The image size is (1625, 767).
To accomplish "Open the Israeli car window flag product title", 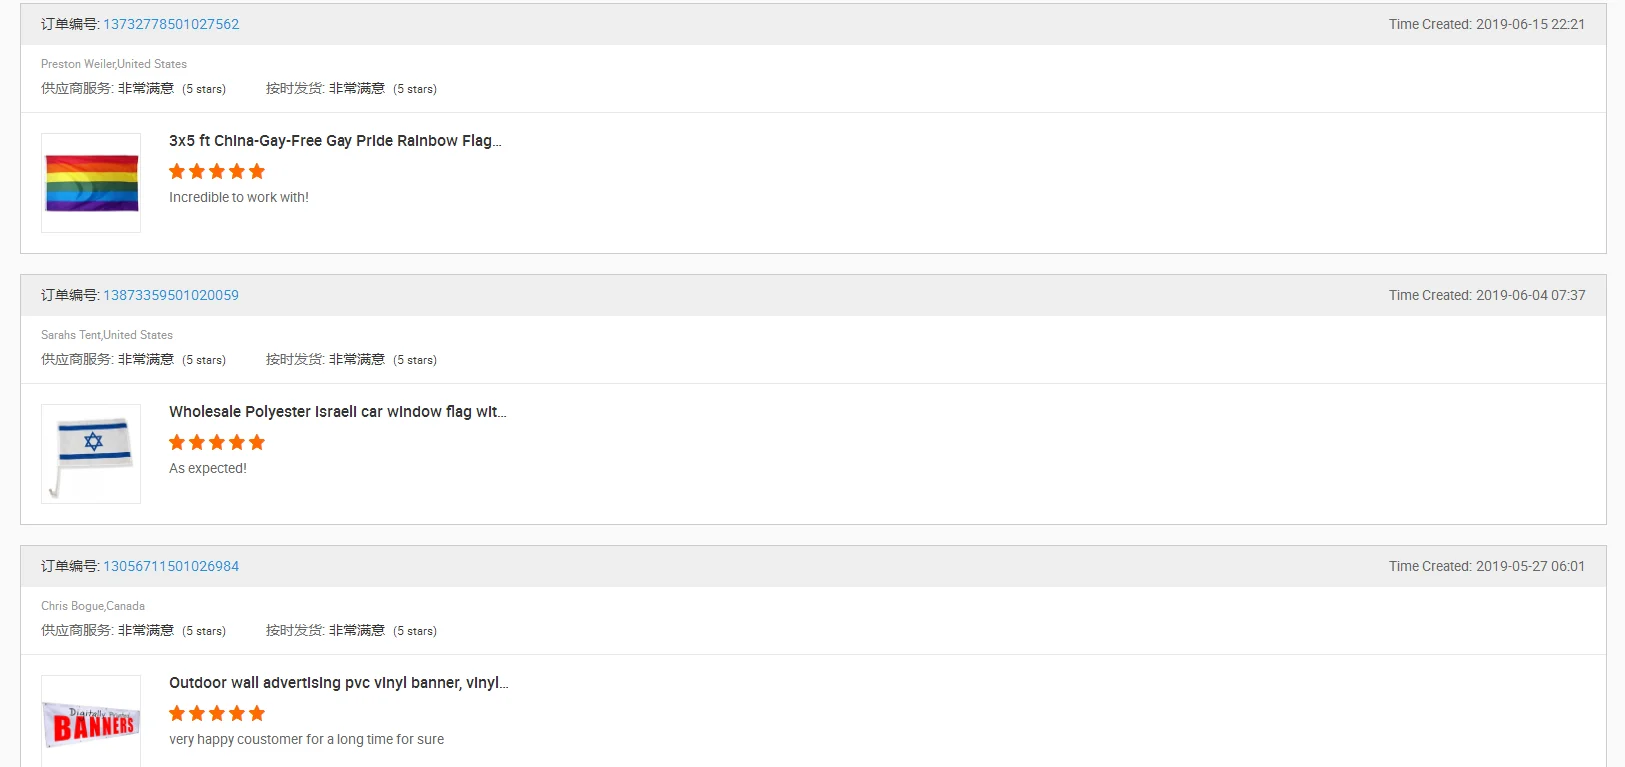I will pos(337,412).
